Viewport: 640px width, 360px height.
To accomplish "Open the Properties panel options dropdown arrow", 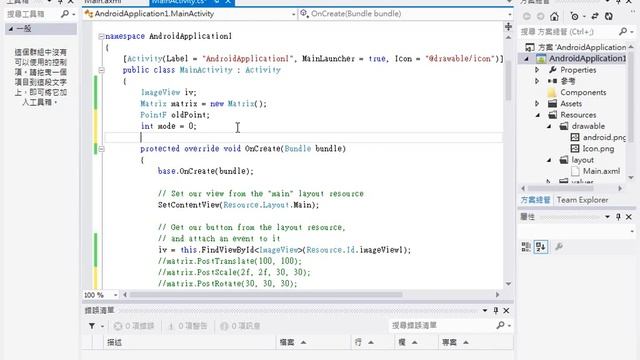I will pos(607,217).
